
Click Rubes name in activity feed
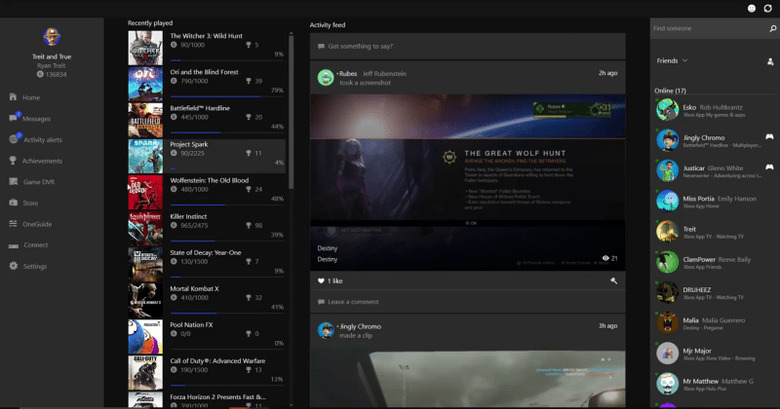pos(348,74)
